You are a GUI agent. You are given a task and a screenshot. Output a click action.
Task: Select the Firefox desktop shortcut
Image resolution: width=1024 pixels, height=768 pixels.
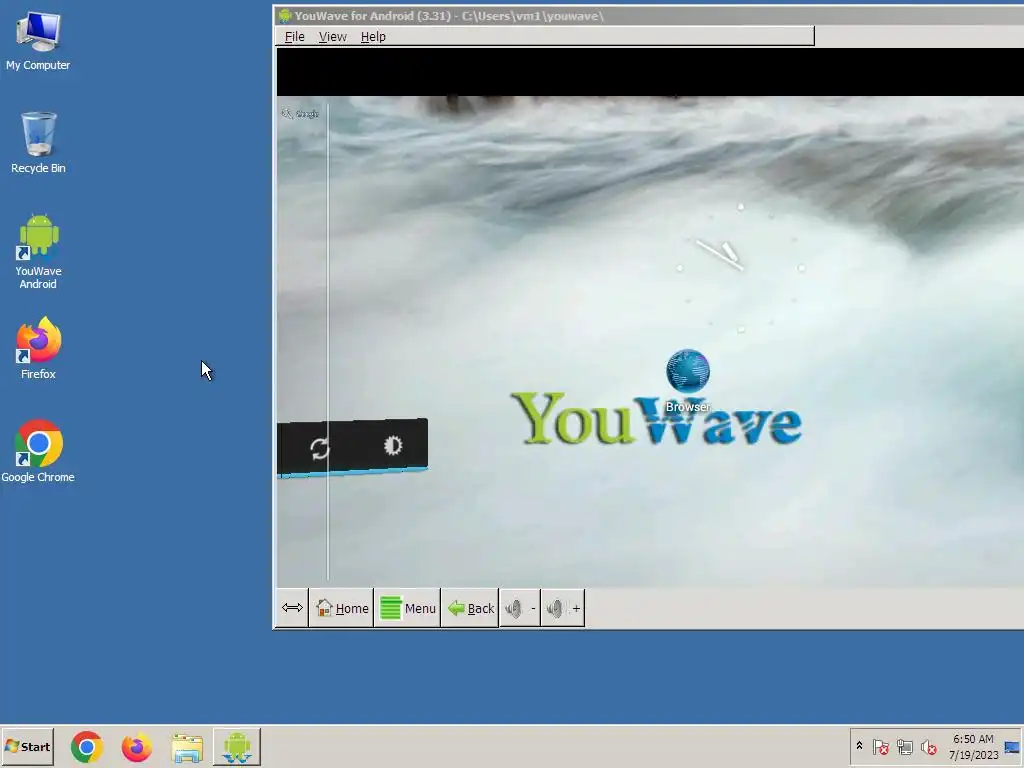pyautogui.click(x=38, y=348)
